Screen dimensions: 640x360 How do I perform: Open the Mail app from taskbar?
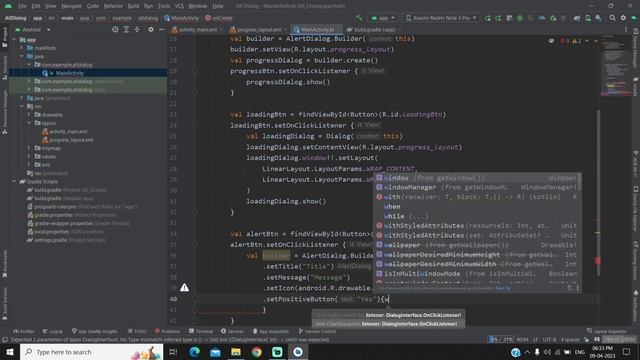(x=215, y=352)
